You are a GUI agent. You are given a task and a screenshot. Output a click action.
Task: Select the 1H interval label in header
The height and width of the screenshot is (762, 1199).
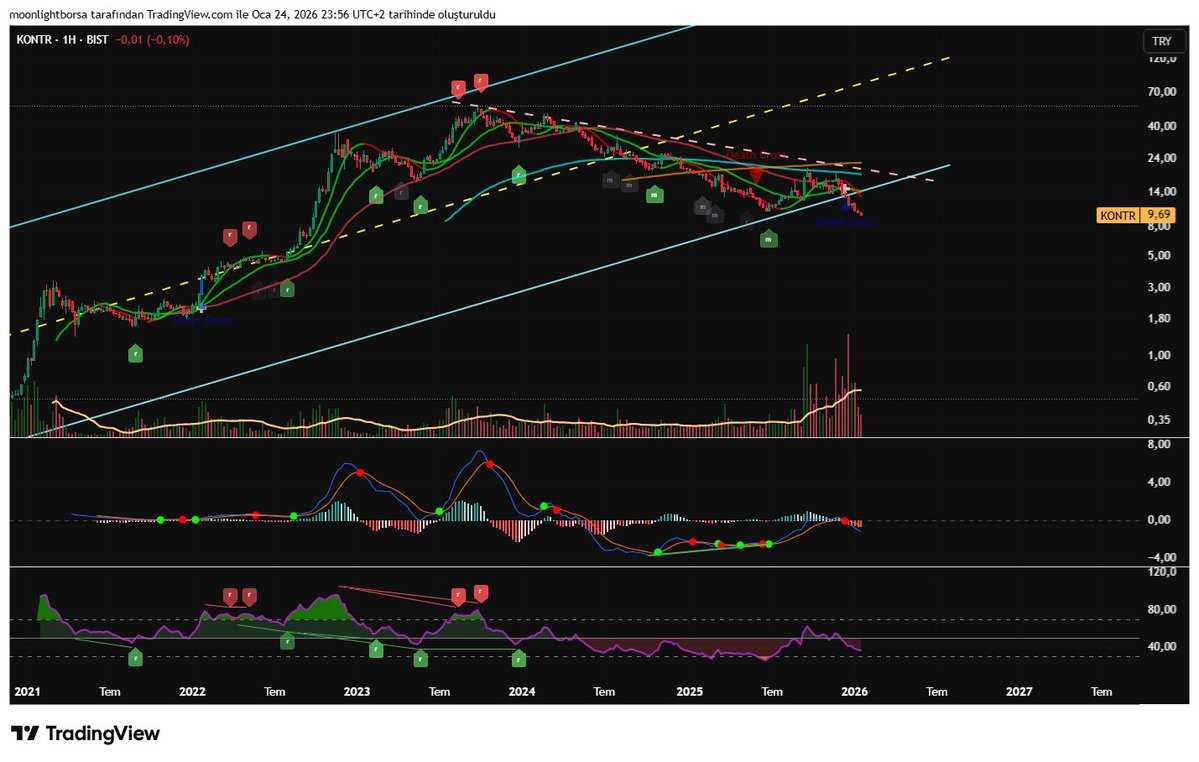tap(70, 40)
